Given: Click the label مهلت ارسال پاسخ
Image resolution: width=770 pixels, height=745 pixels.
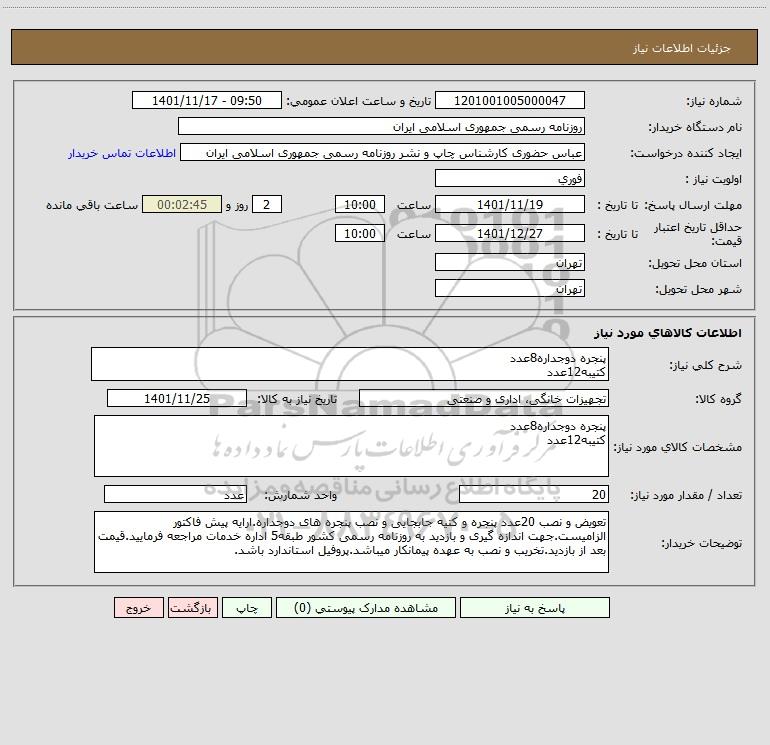Looking at the screenshot, I should pyautogui.click(x=693, y=205).
